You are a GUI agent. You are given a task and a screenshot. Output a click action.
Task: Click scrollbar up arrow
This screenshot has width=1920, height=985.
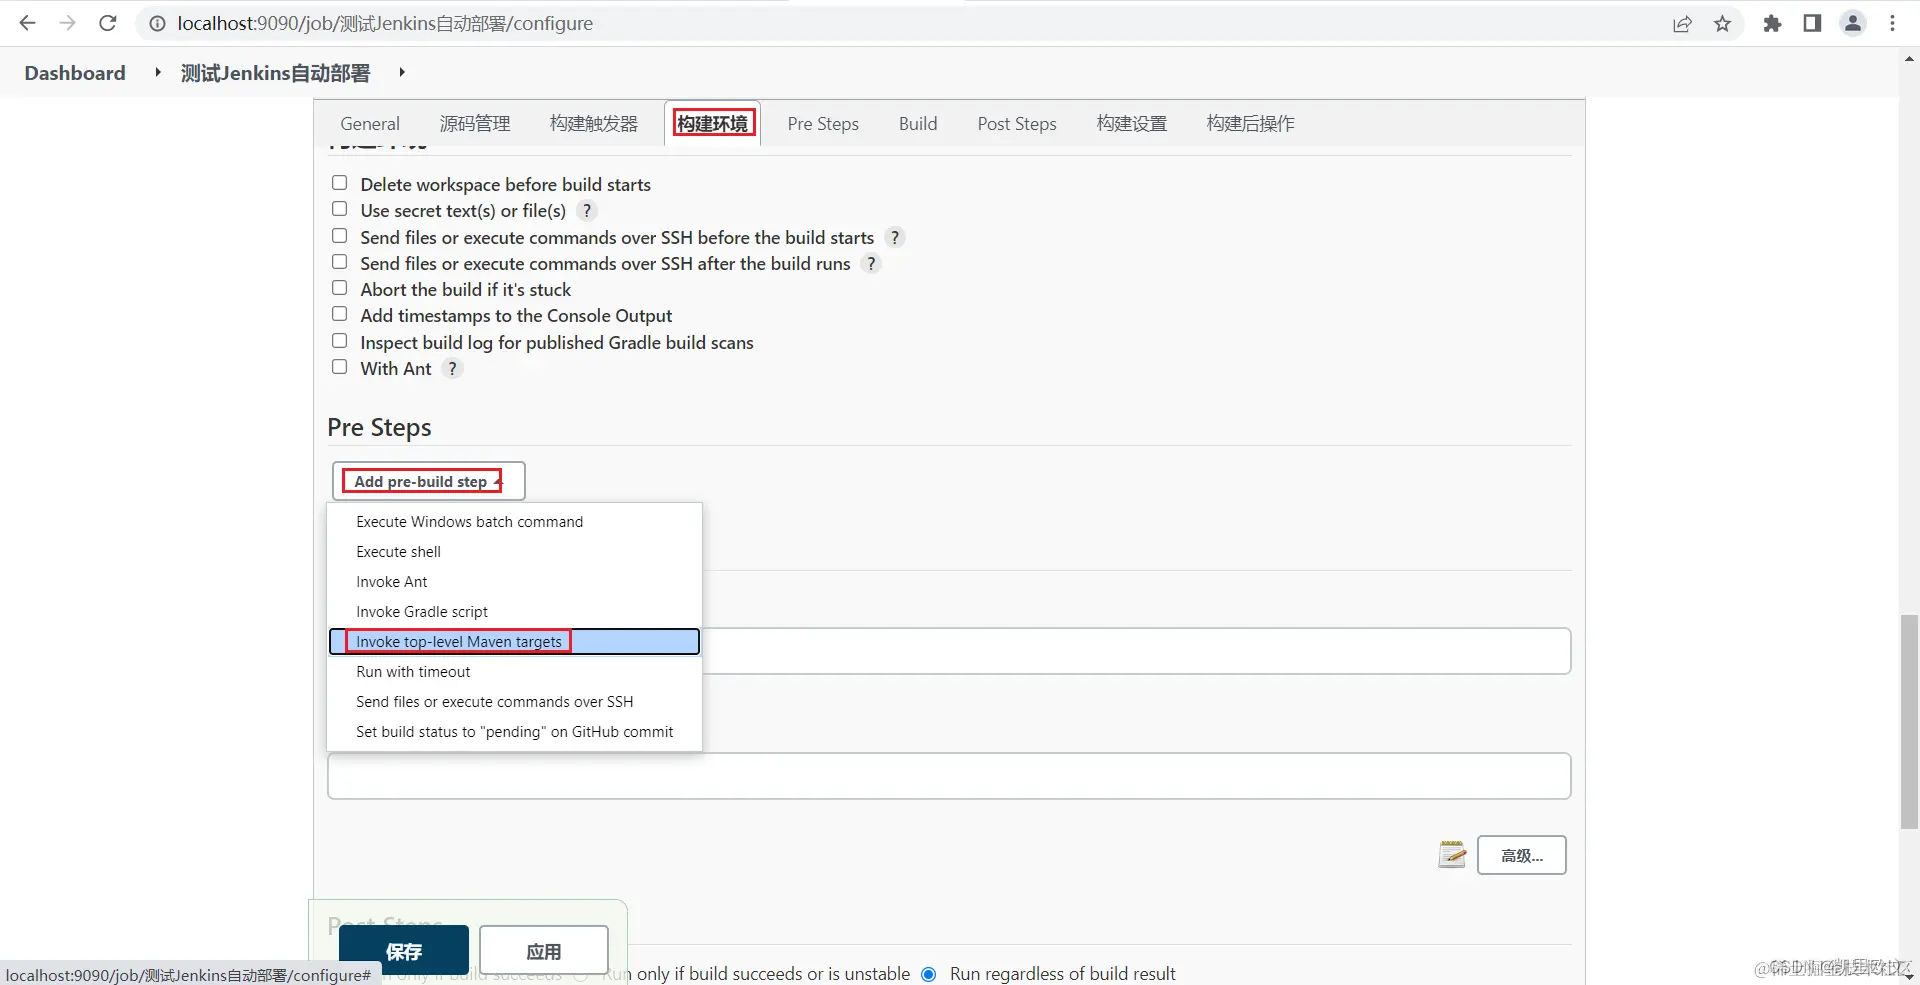click(x=1909, y=59)
